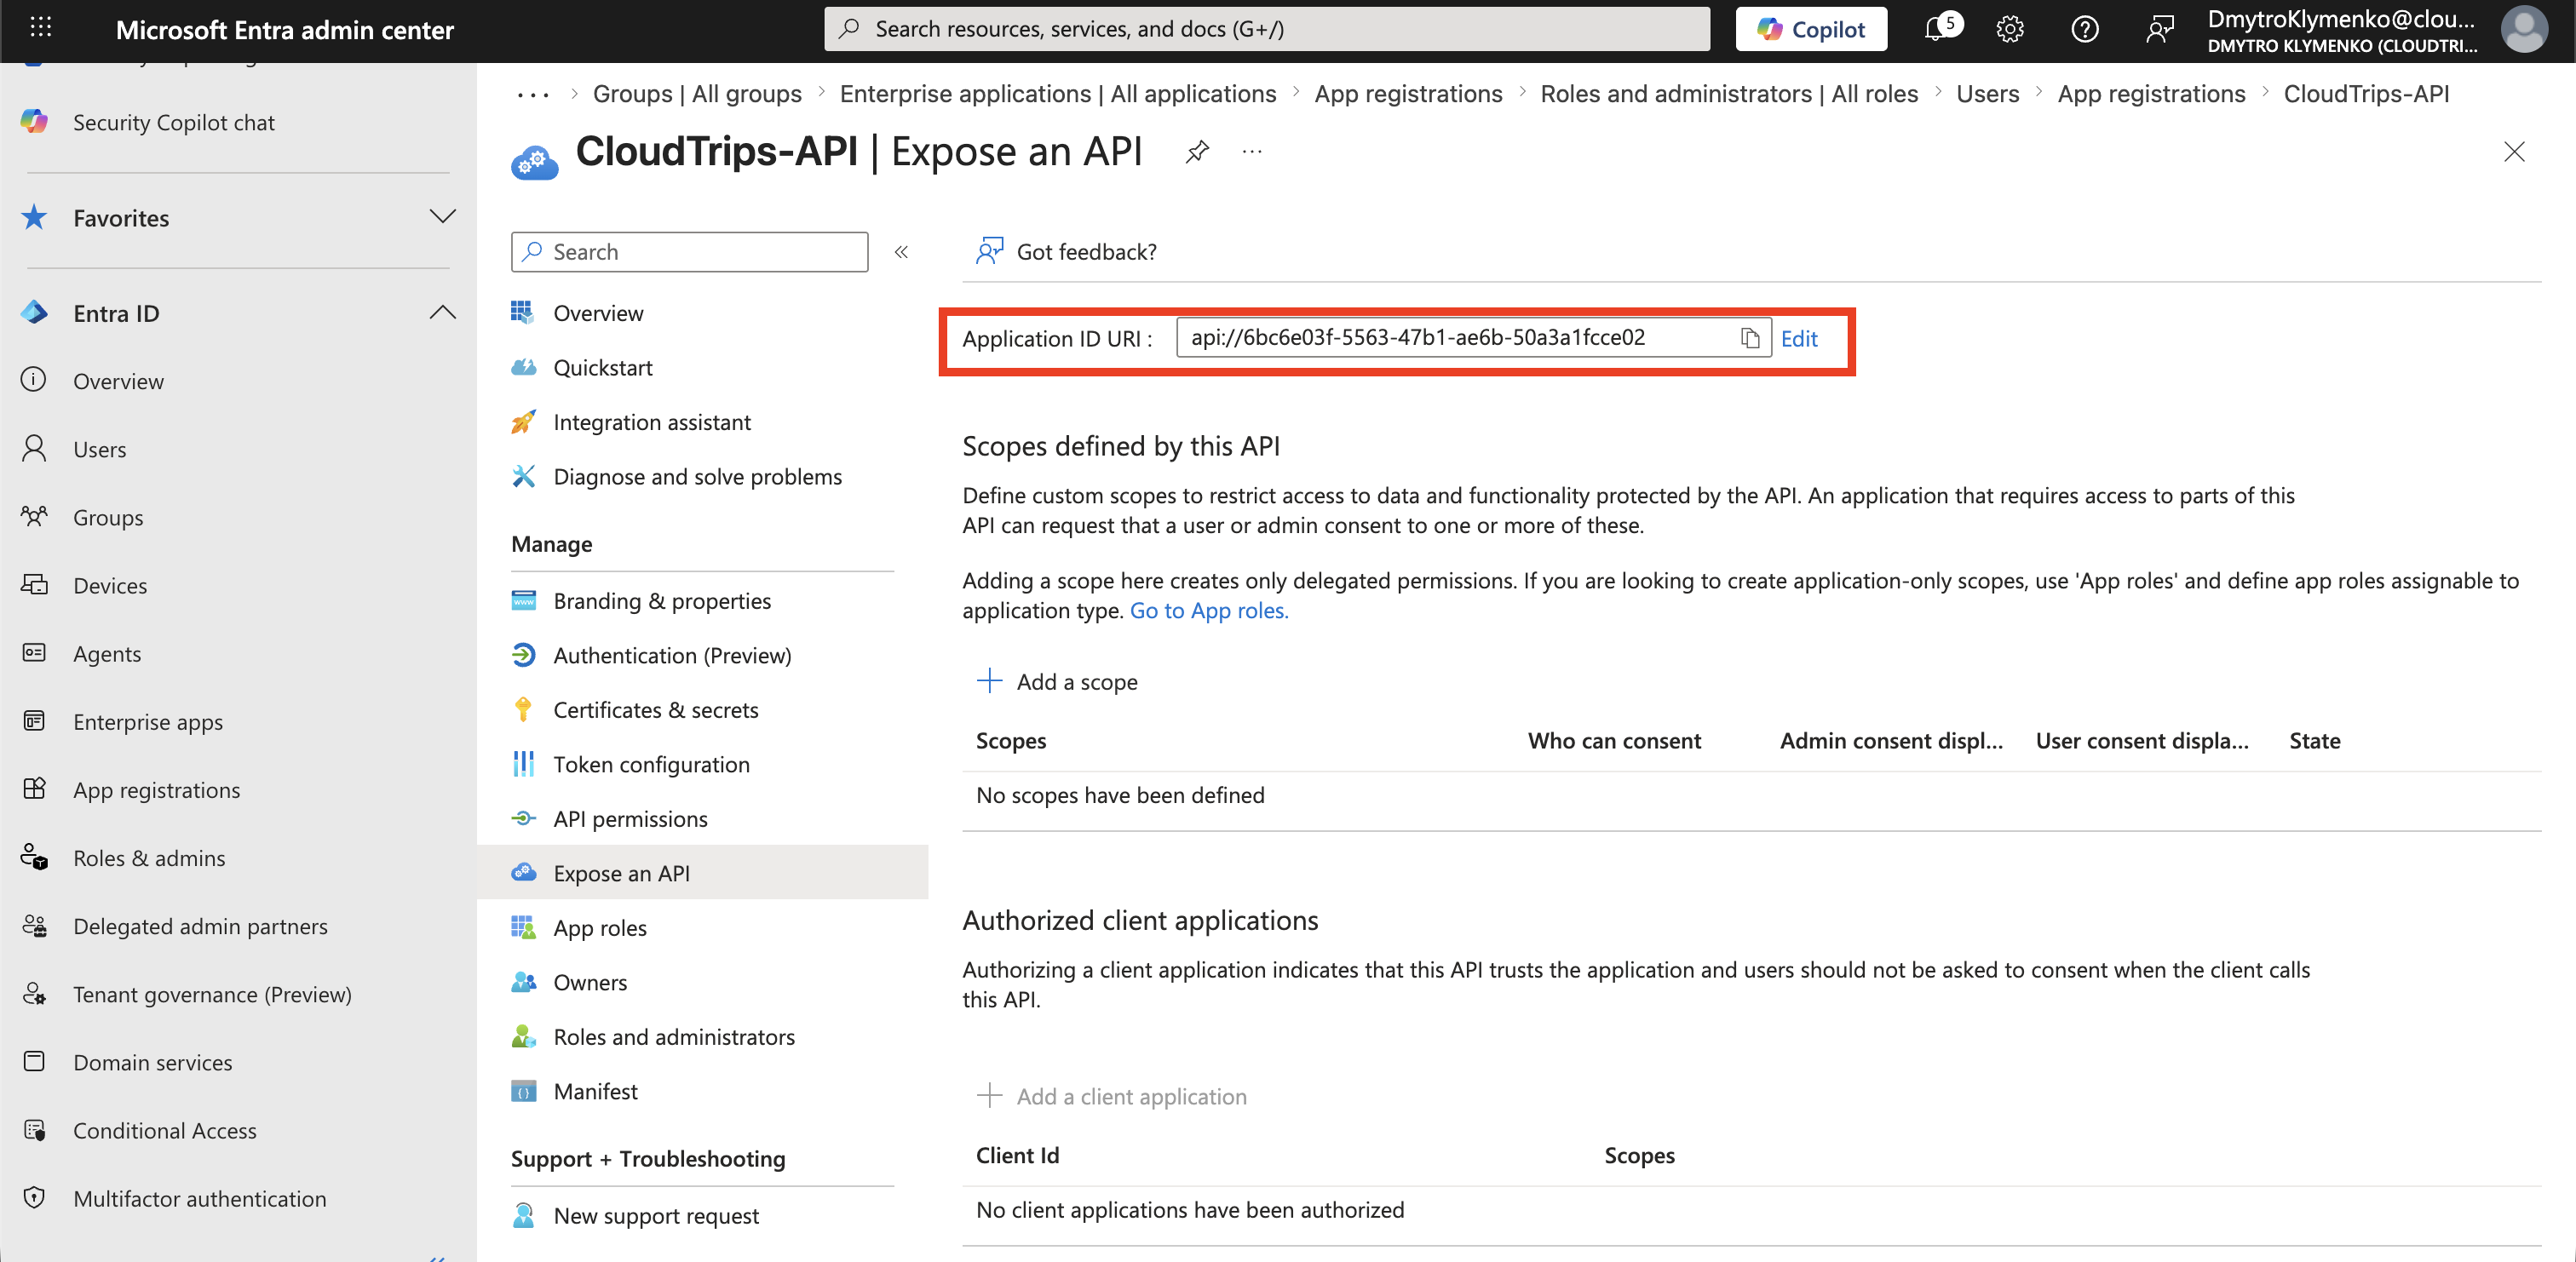The height and width of the screenshot is (1262, 2576).
Task: Click the Conditional Access nav icon
Action: tap(34, 1130)
